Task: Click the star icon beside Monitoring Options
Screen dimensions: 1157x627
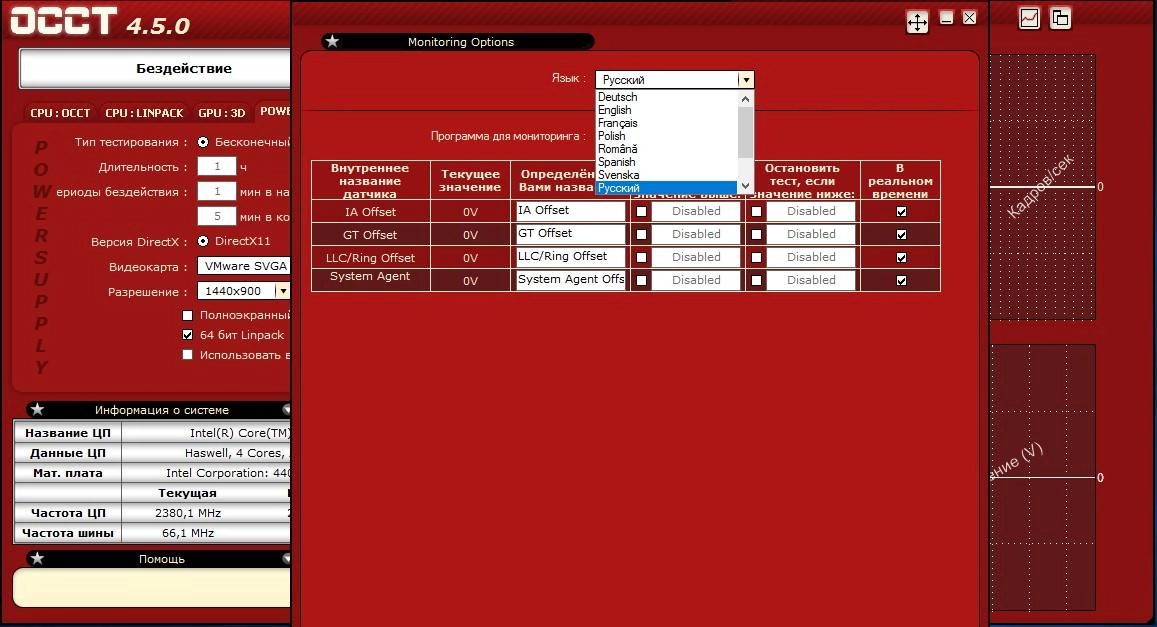Action: [332, 41]
